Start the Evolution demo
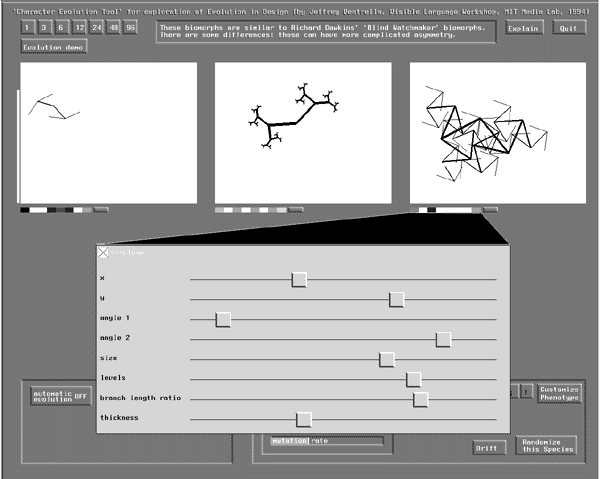 (x=54, y=46)
